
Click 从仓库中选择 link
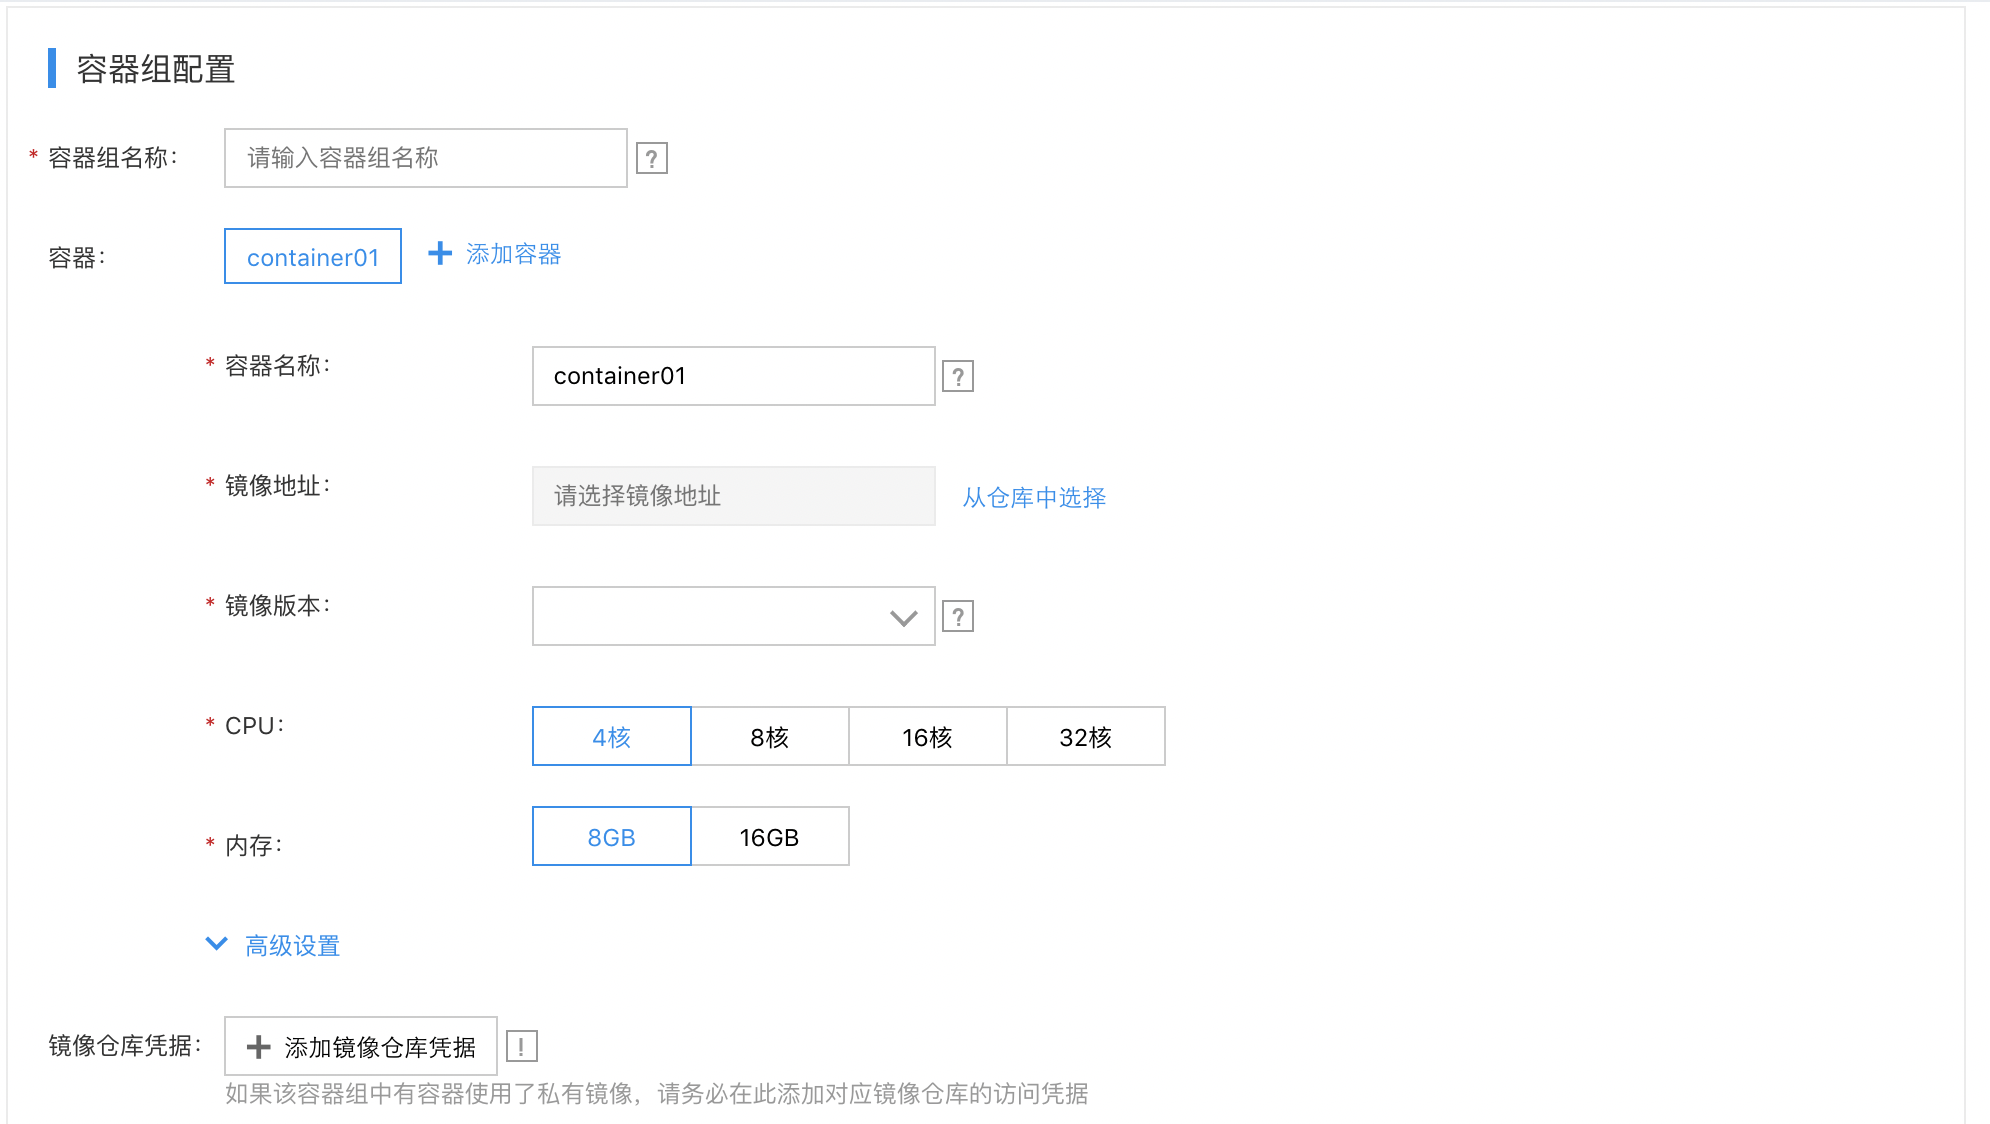click(1034, 497)
